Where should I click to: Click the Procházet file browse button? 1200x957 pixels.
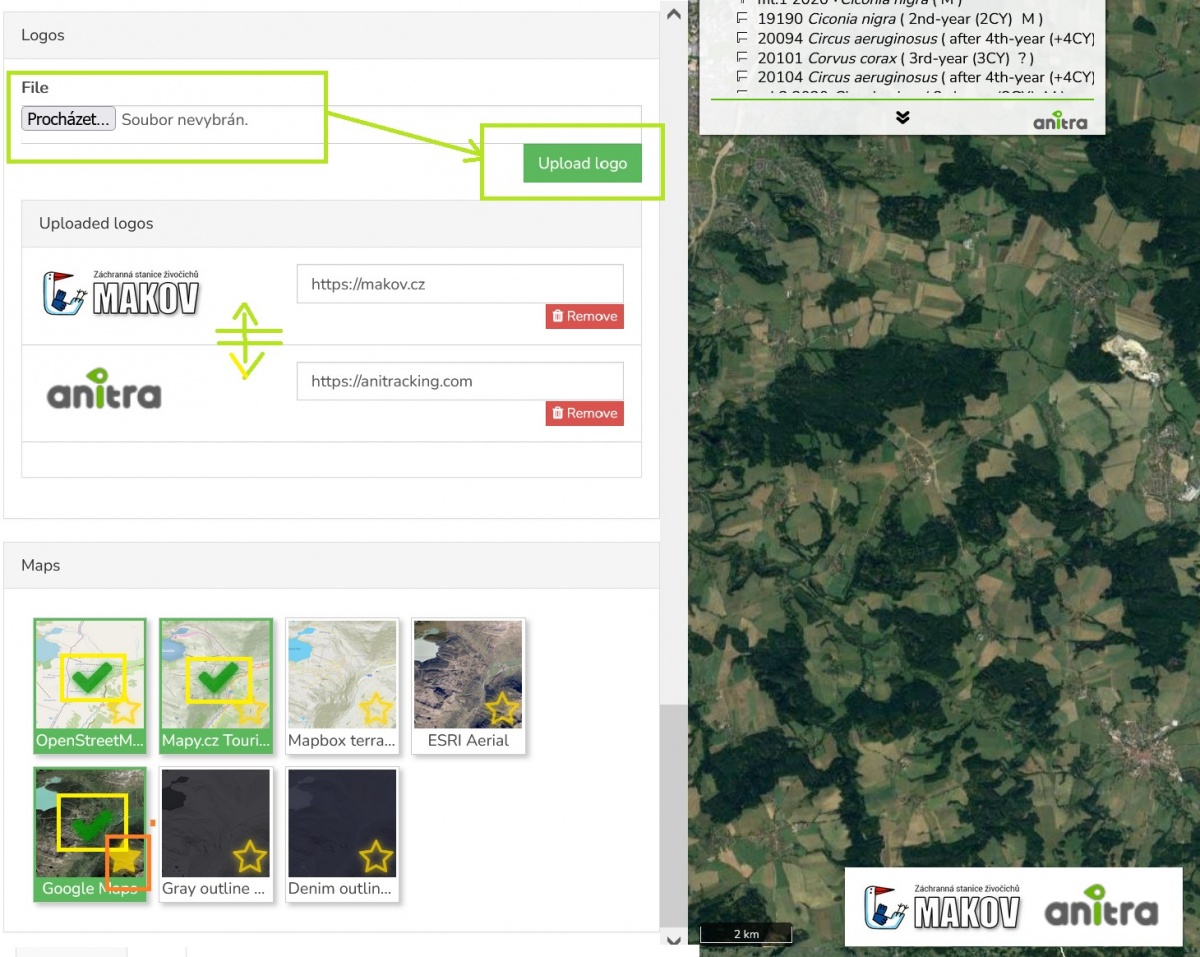pos(67,118)
